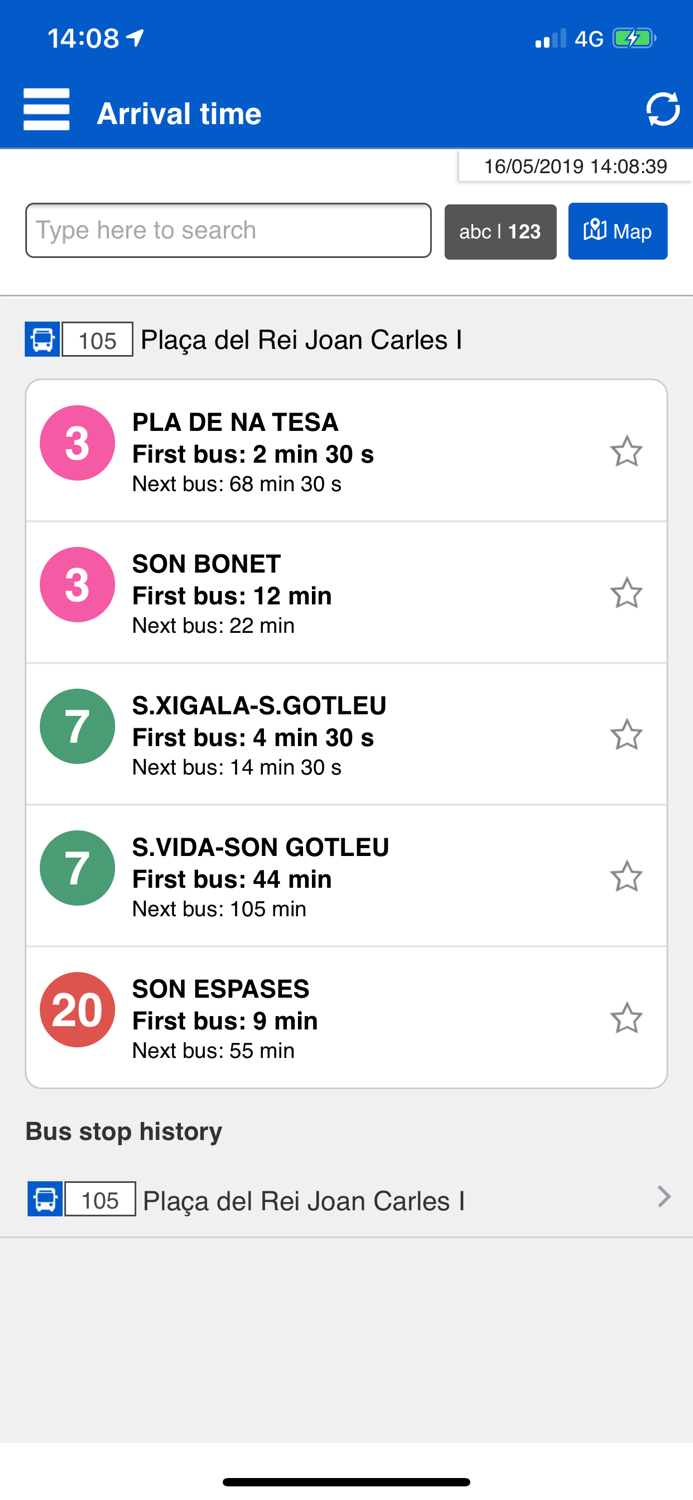The width and height of the screenshot is (693, 1500).
Task: Toggle favorite star for S.XIGALA-S.GOTLEU
Action: point(627,735)
